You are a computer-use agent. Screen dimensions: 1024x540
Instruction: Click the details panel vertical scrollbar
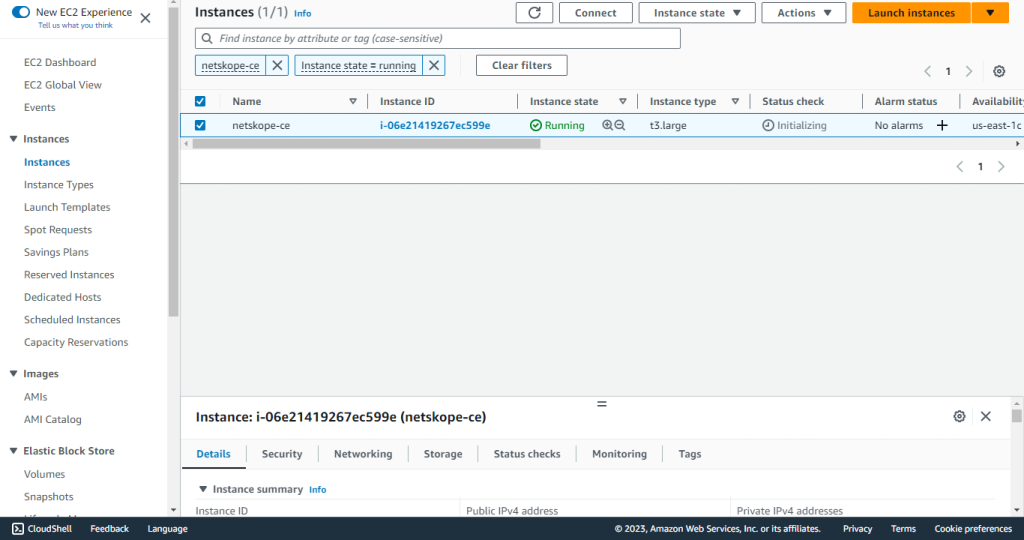(x=1017, y=416)
